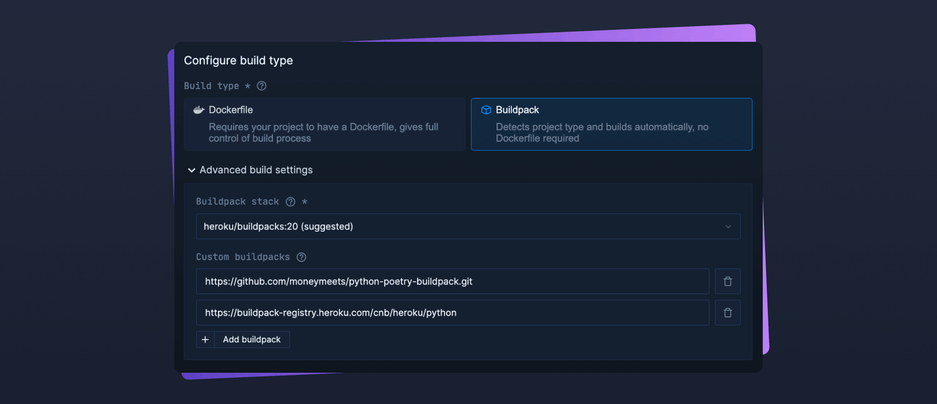The width and height of the screenshot is (937, 404).
Task: Delete the heroku/python buildpack entry
Action: tap(727, 312)
